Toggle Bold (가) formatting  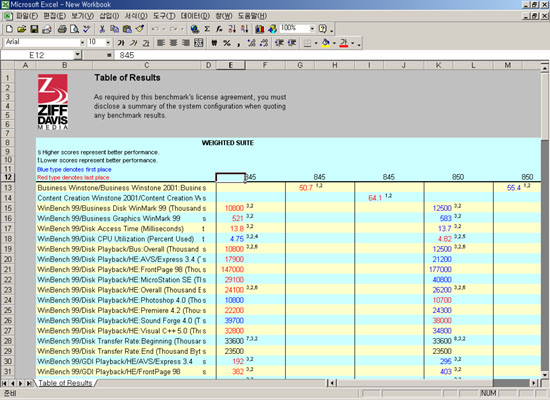[121, 43]
